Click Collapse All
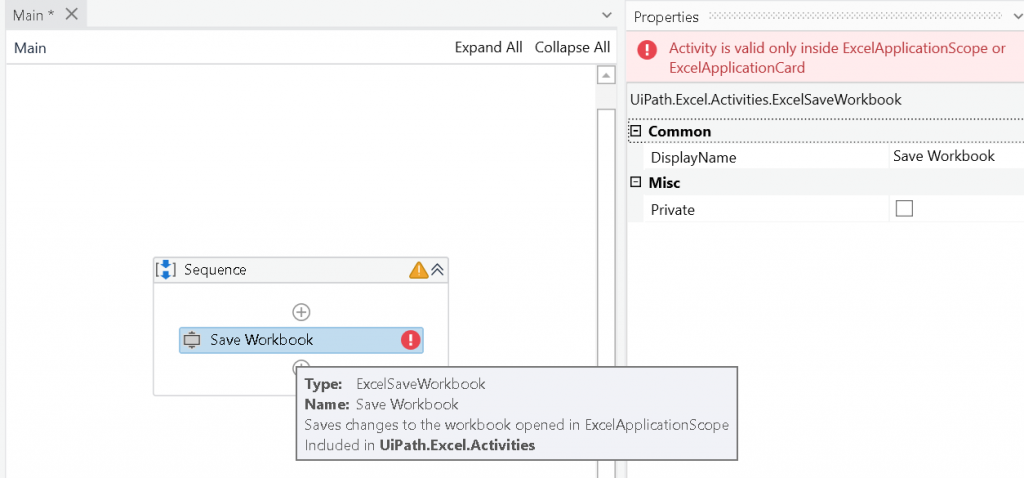Image resolution: width=1024 pixels, height=478 pixels. [572, 48]
